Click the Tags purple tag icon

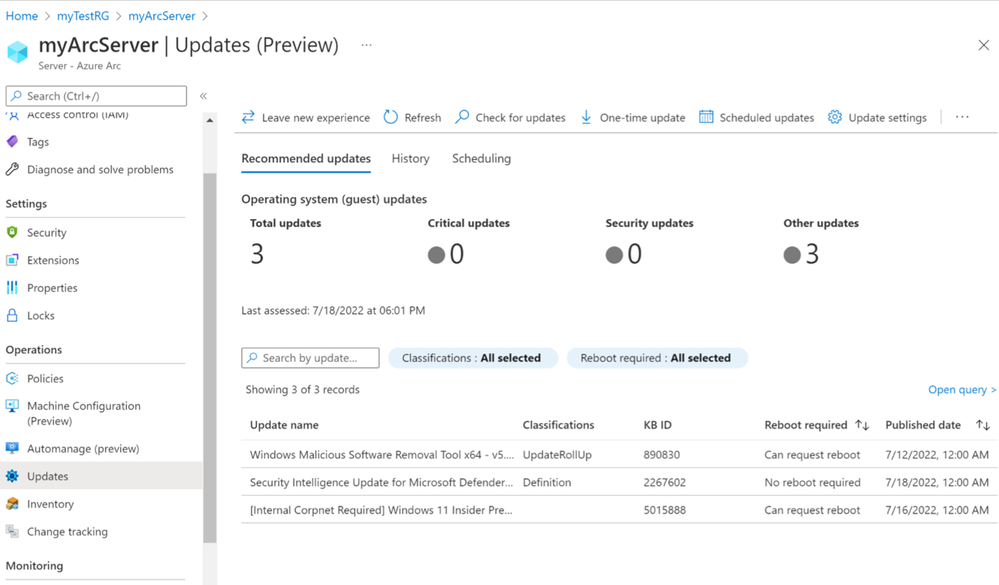click(x=12, y=141)
